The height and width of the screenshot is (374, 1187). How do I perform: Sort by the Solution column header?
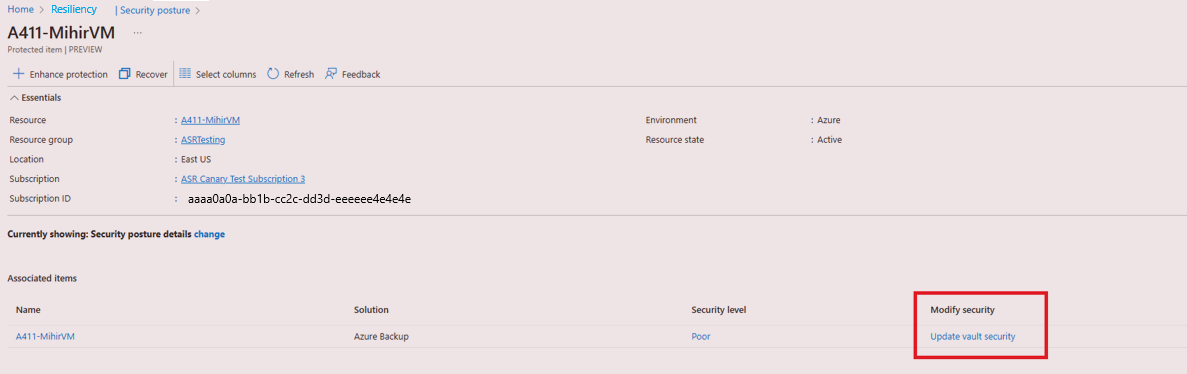371,310
